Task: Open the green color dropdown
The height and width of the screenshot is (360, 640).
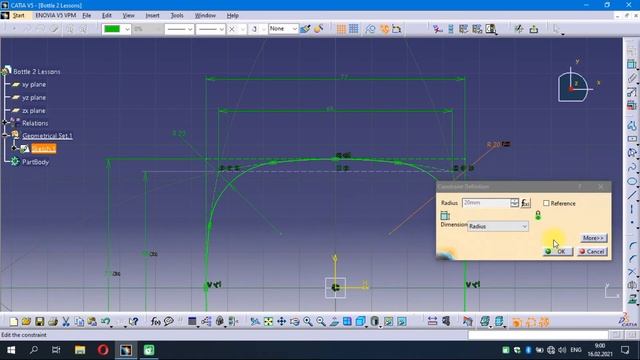Action: pos(127,29)
